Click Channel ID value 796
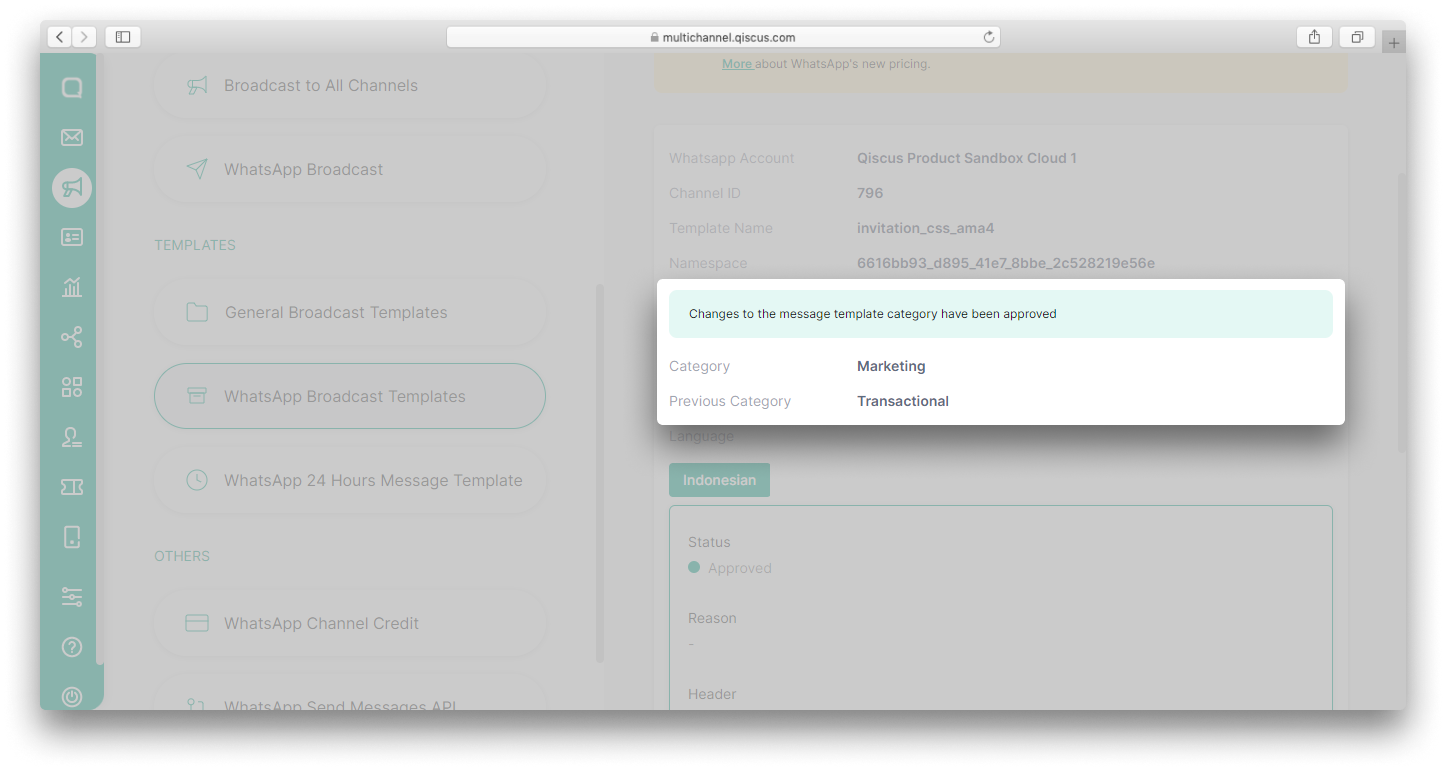 (870, 194)
